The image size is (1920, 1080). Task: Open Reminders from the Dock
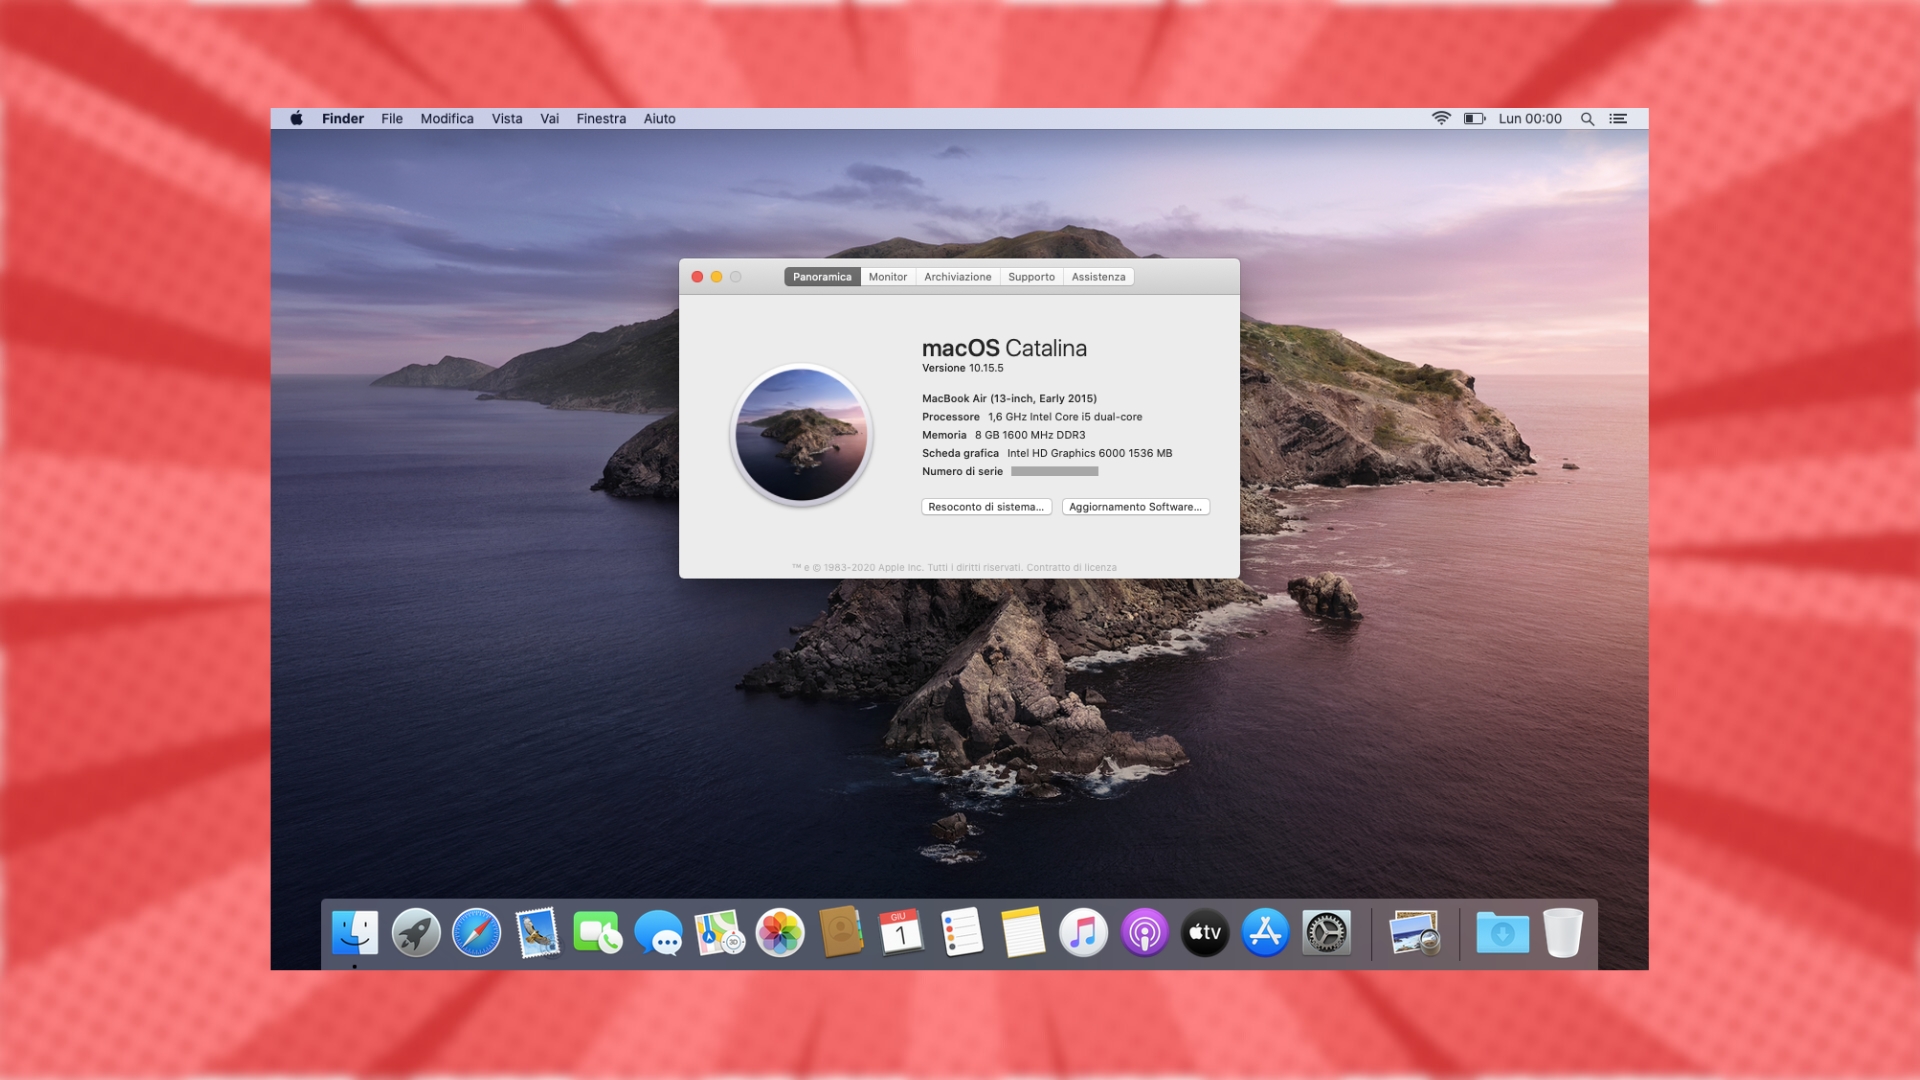point(962,933)
